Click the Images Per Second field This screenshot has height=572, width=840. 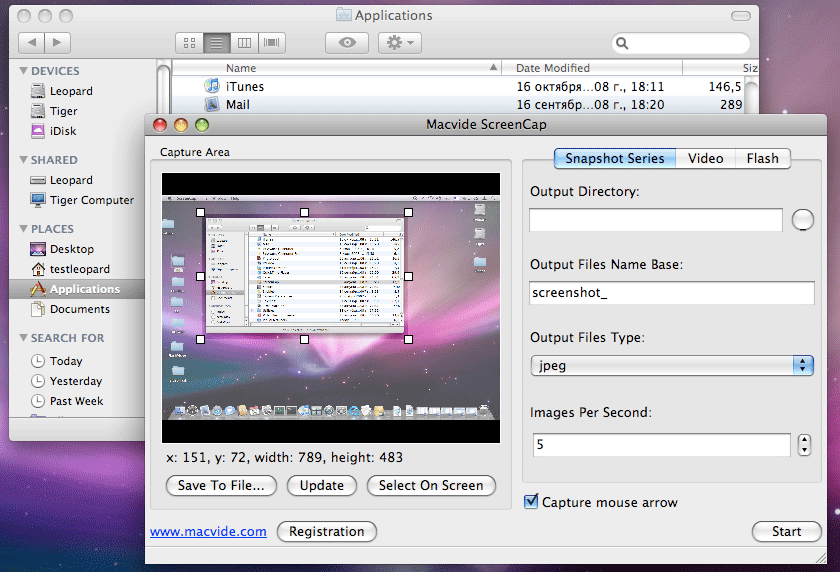point(662,445)
